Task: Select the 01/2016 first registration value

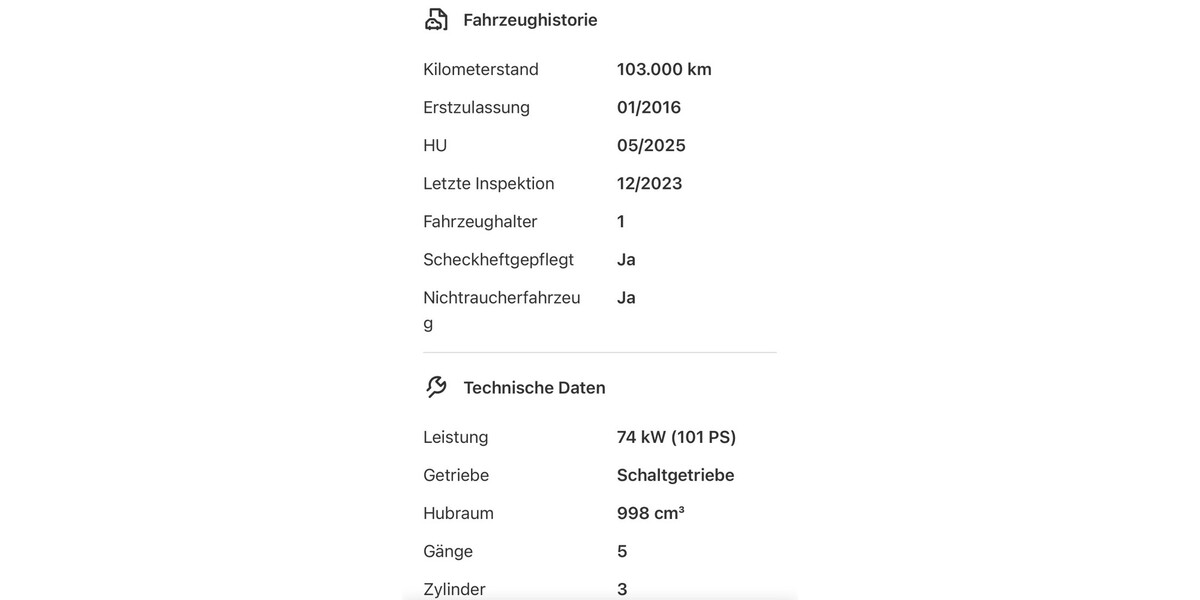Action: [x=649, y=107]
